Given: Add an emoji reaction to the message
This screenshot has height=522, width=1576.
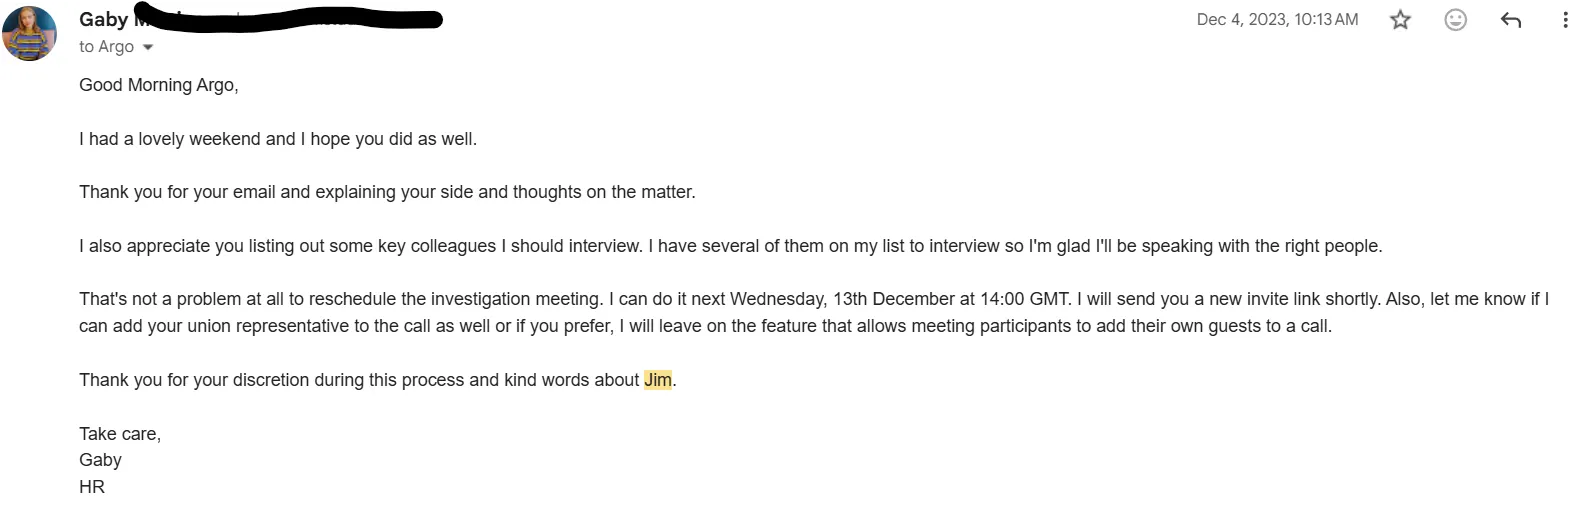Looking at the screenshot, I should tap(1455, 20).
